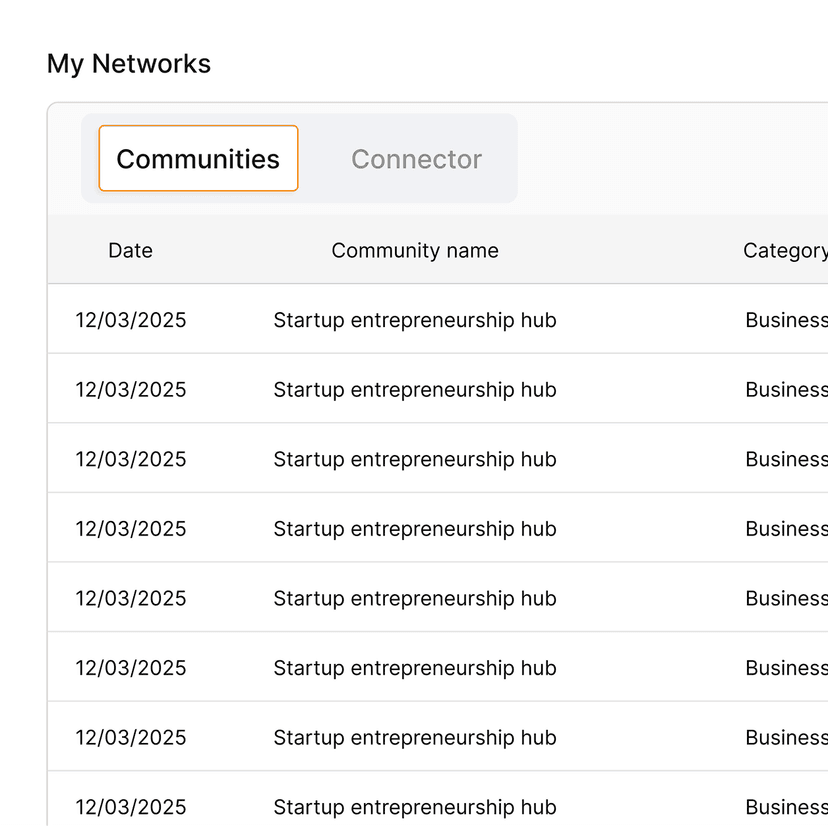Sort by the Date column header
Viewport: 828px width, 827px height.
130,251
